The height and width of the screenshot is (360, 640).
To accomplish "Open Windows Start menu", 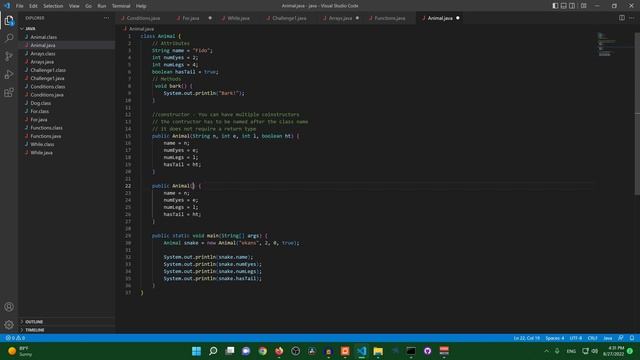I will pyautogui.click(x=196, y=351).
